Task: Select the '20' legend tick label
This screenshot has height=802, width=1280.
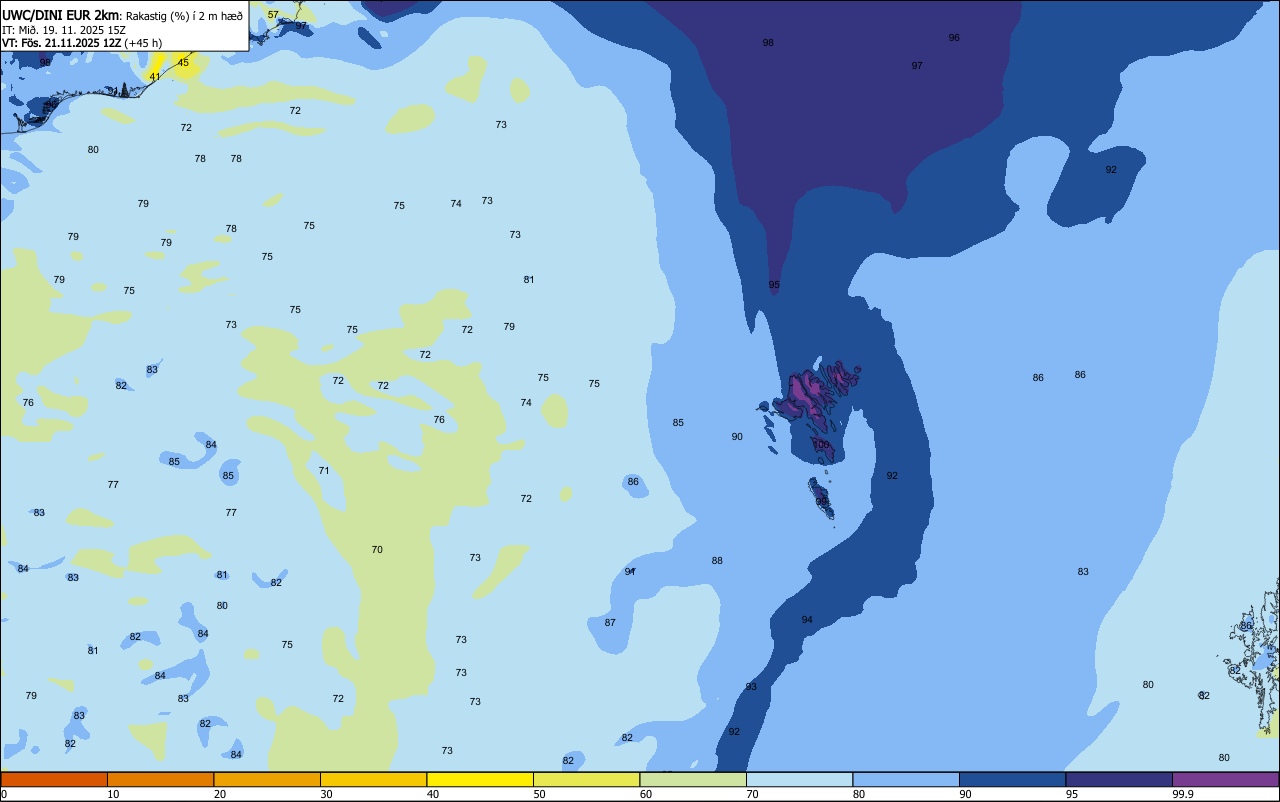Action: pos(220,794)
